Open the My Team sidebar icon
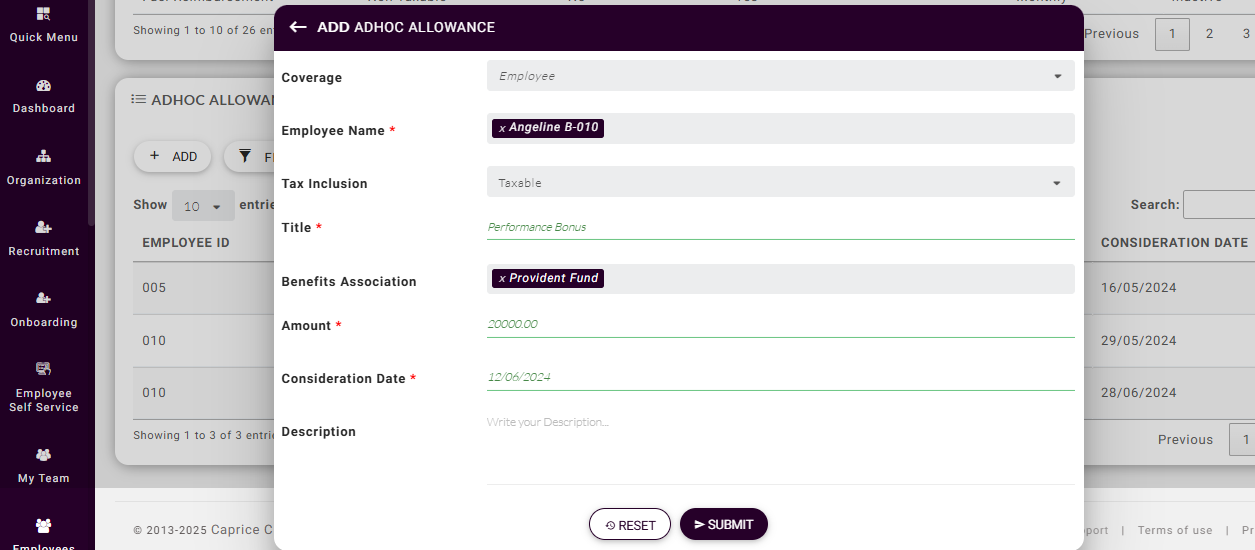The width and height of the screenshot is (1255, 550). 43,455
